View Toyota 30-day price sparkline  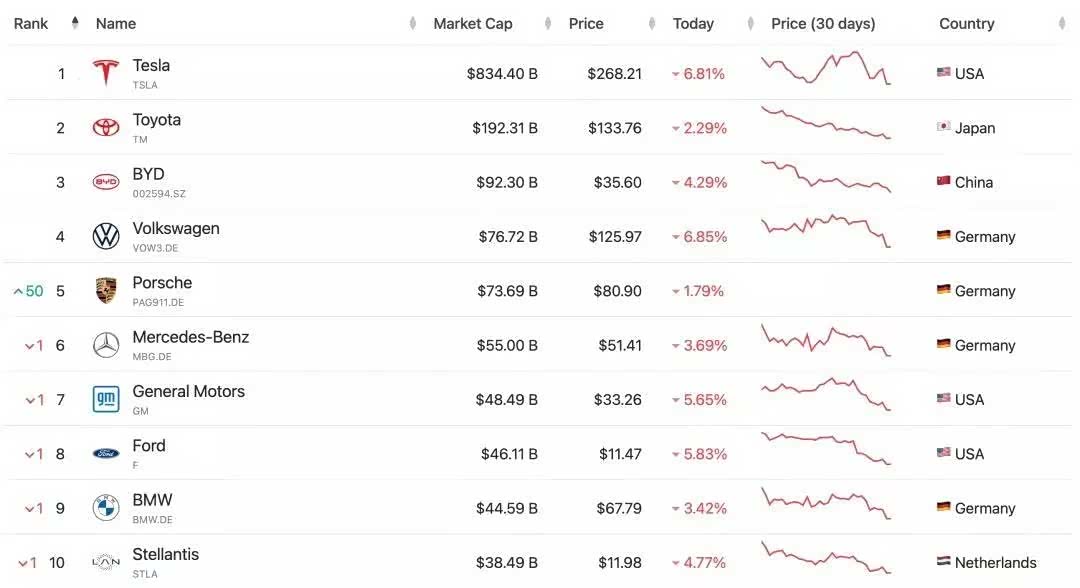click(x=825, y=123)
